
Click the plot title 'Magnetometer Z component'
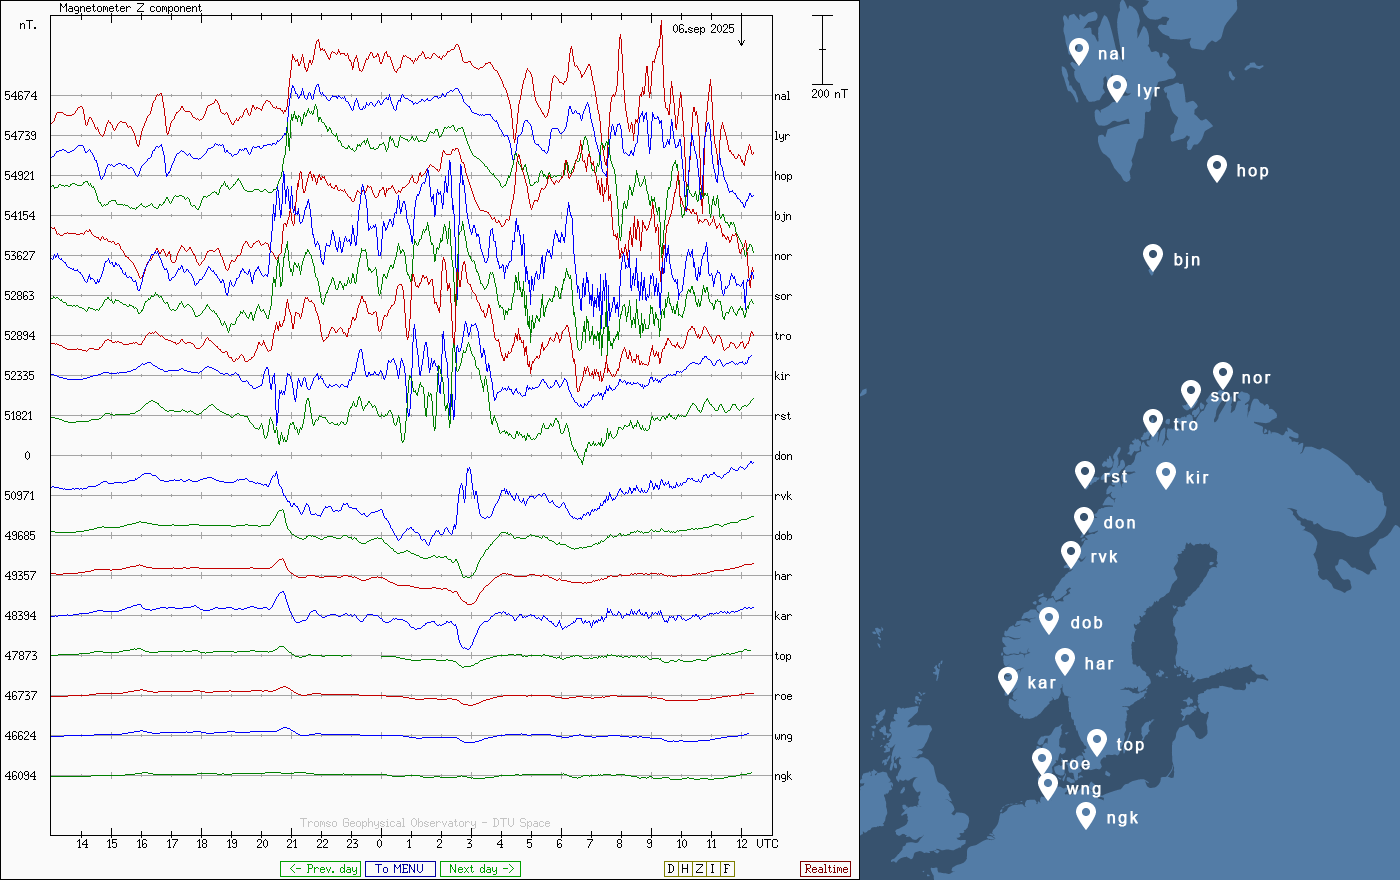130,8
